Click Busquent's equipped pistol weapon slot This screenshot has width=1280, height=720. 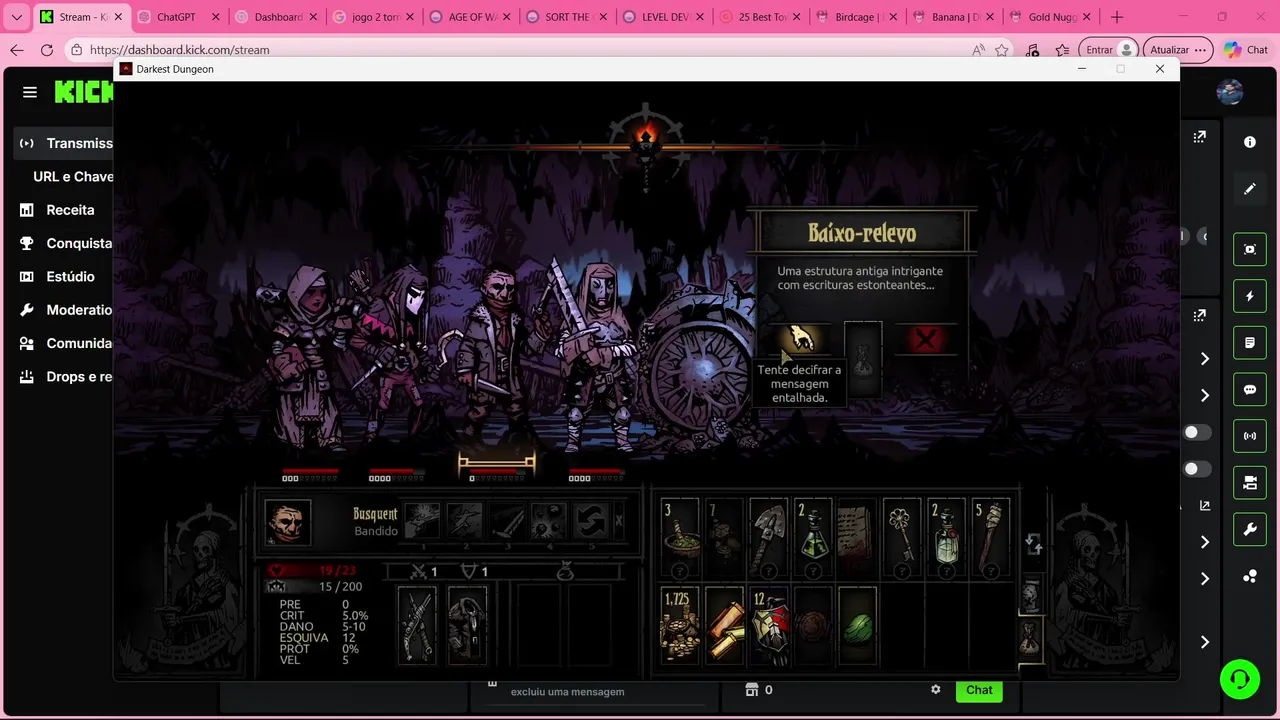pyautogui.click(x=417, y=625)
